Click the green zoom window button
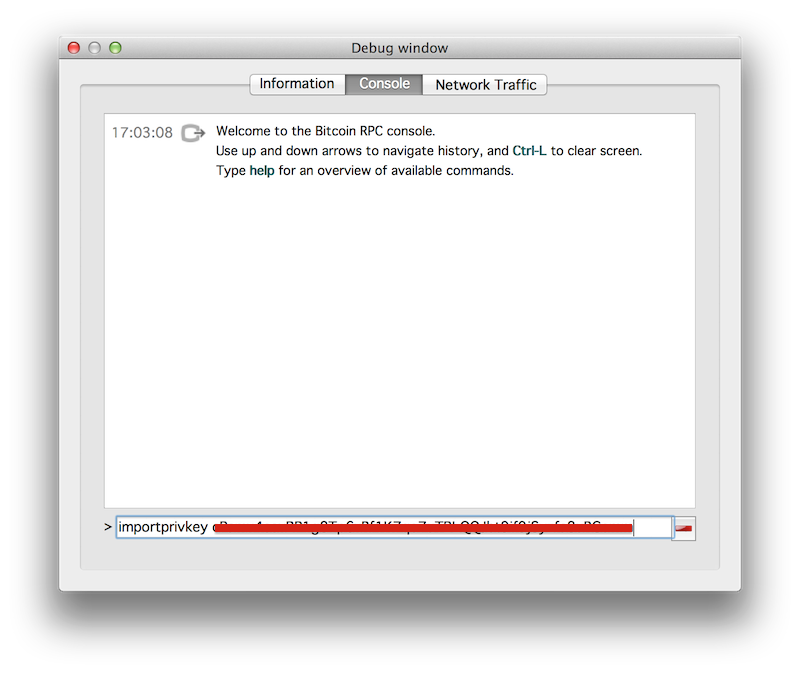 point(116,47)
